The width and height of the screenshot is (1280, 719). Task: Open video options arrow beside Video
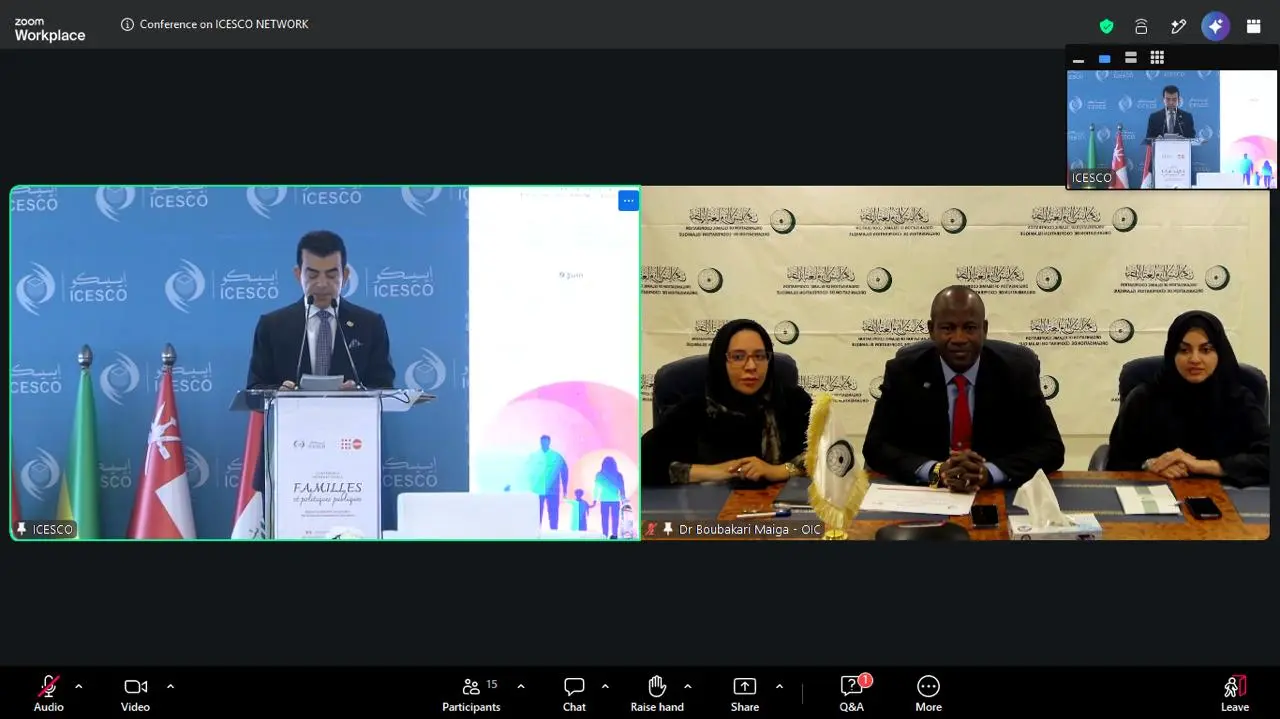pyautogui.click(x=170, y=686)
